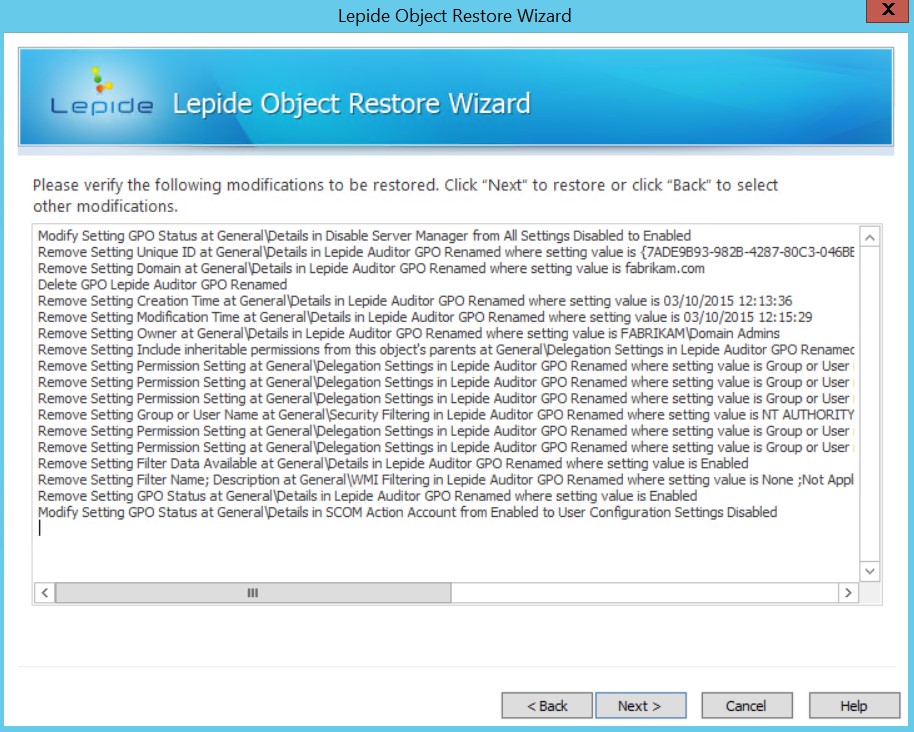Image resolution: width=914 pixels, height=732 pixels.
Task: Select the Disable Server Manager modification line
Action: 364,236
